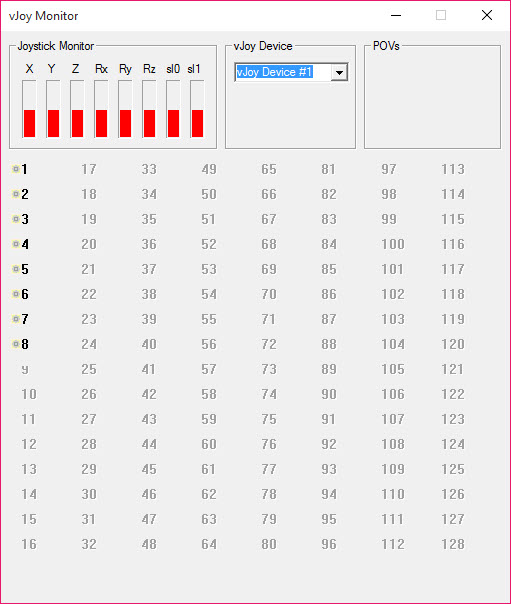Viewport: 511px width, 604px height.
Task: Click the button 5 indicator icon
Action: [16, 269]
